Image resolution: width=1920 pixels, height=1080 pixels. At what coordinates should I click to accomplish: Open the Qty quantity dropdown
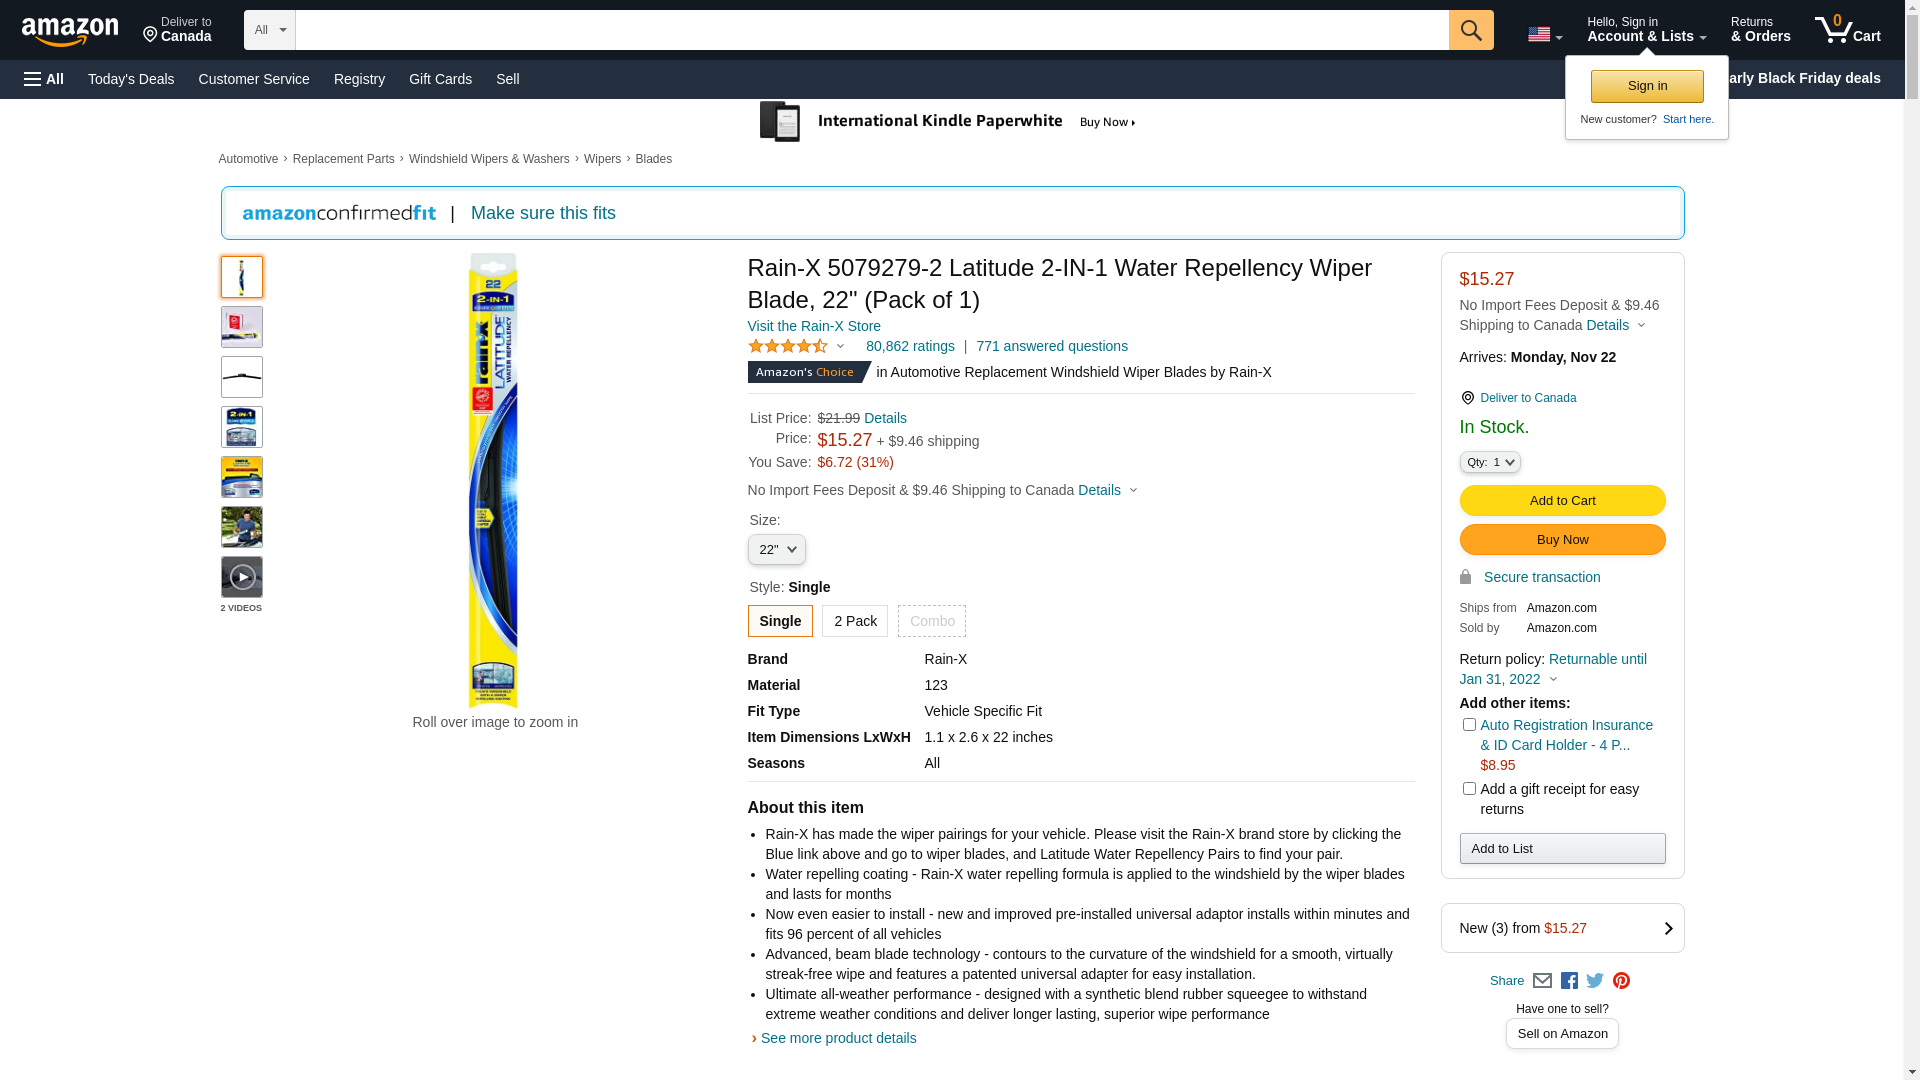1490,462
